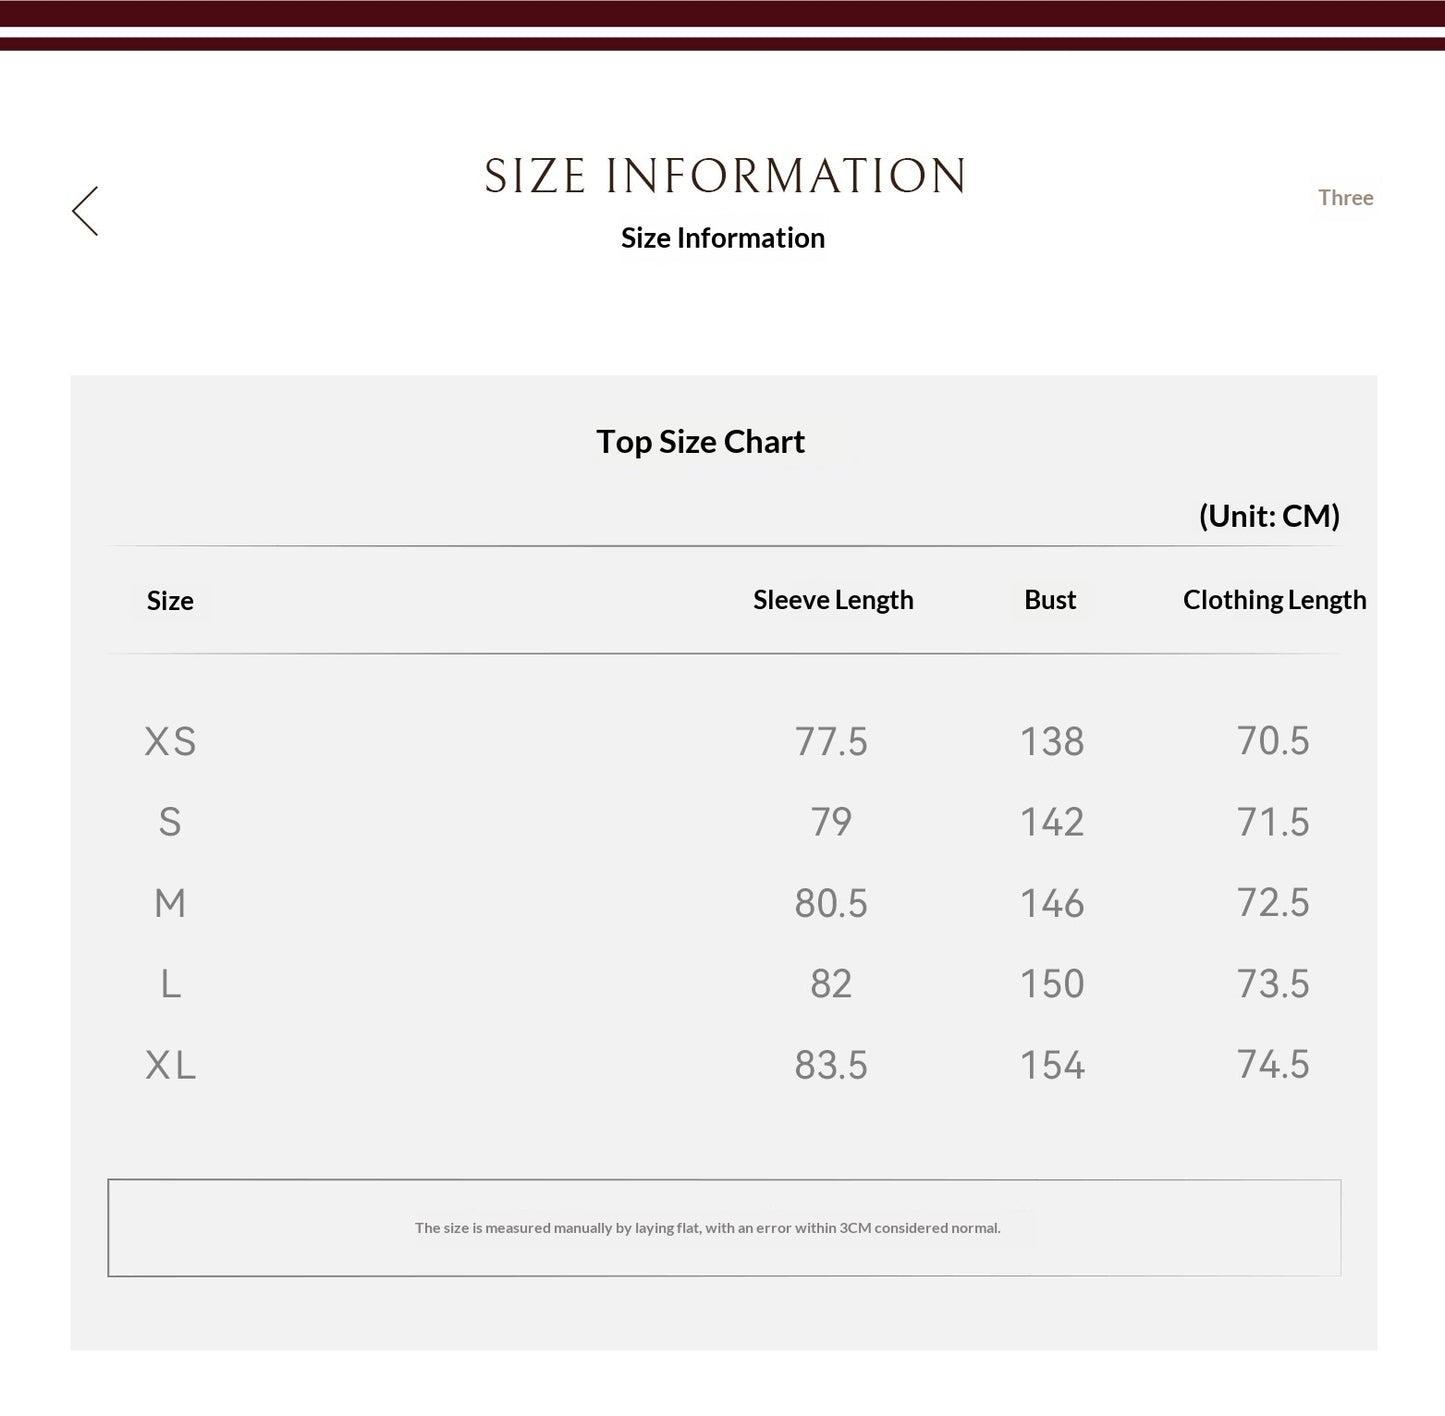Click the 'Bust' column header
This screenshot has width=1445, height=1416.
[x=1050, y=600]
